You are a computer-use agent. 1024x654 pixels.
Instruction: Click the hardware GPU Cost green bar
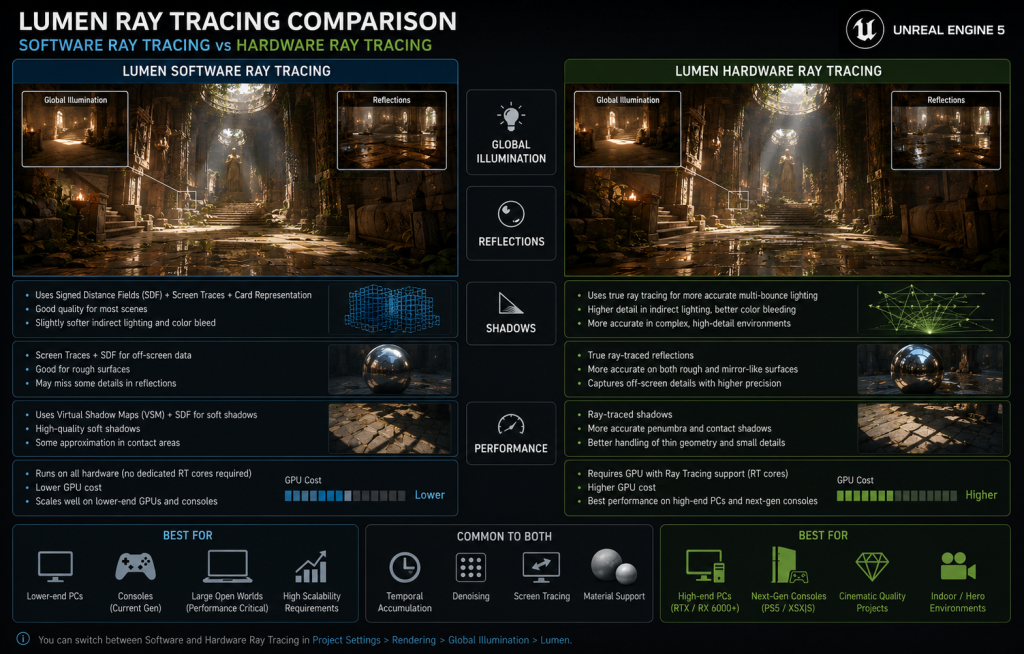click(x=897, y=496)
